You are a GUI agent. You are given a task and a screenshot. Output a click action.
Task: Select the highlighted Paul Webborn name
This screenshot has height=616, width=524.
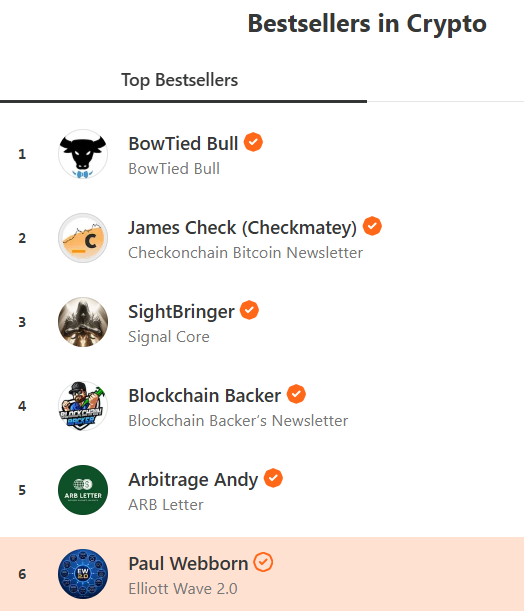point(188,564)
